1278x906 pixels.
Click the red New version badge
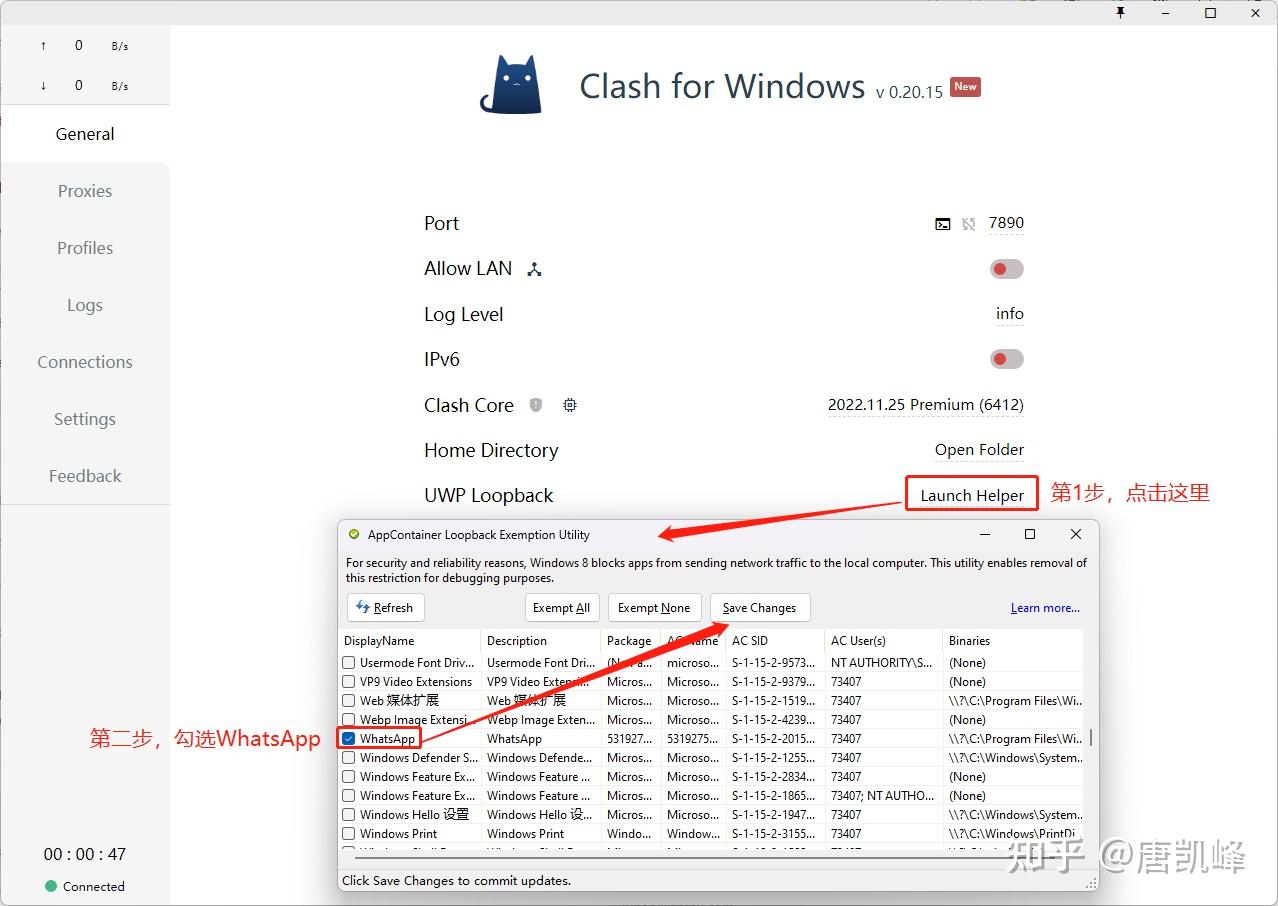(965, 86)
